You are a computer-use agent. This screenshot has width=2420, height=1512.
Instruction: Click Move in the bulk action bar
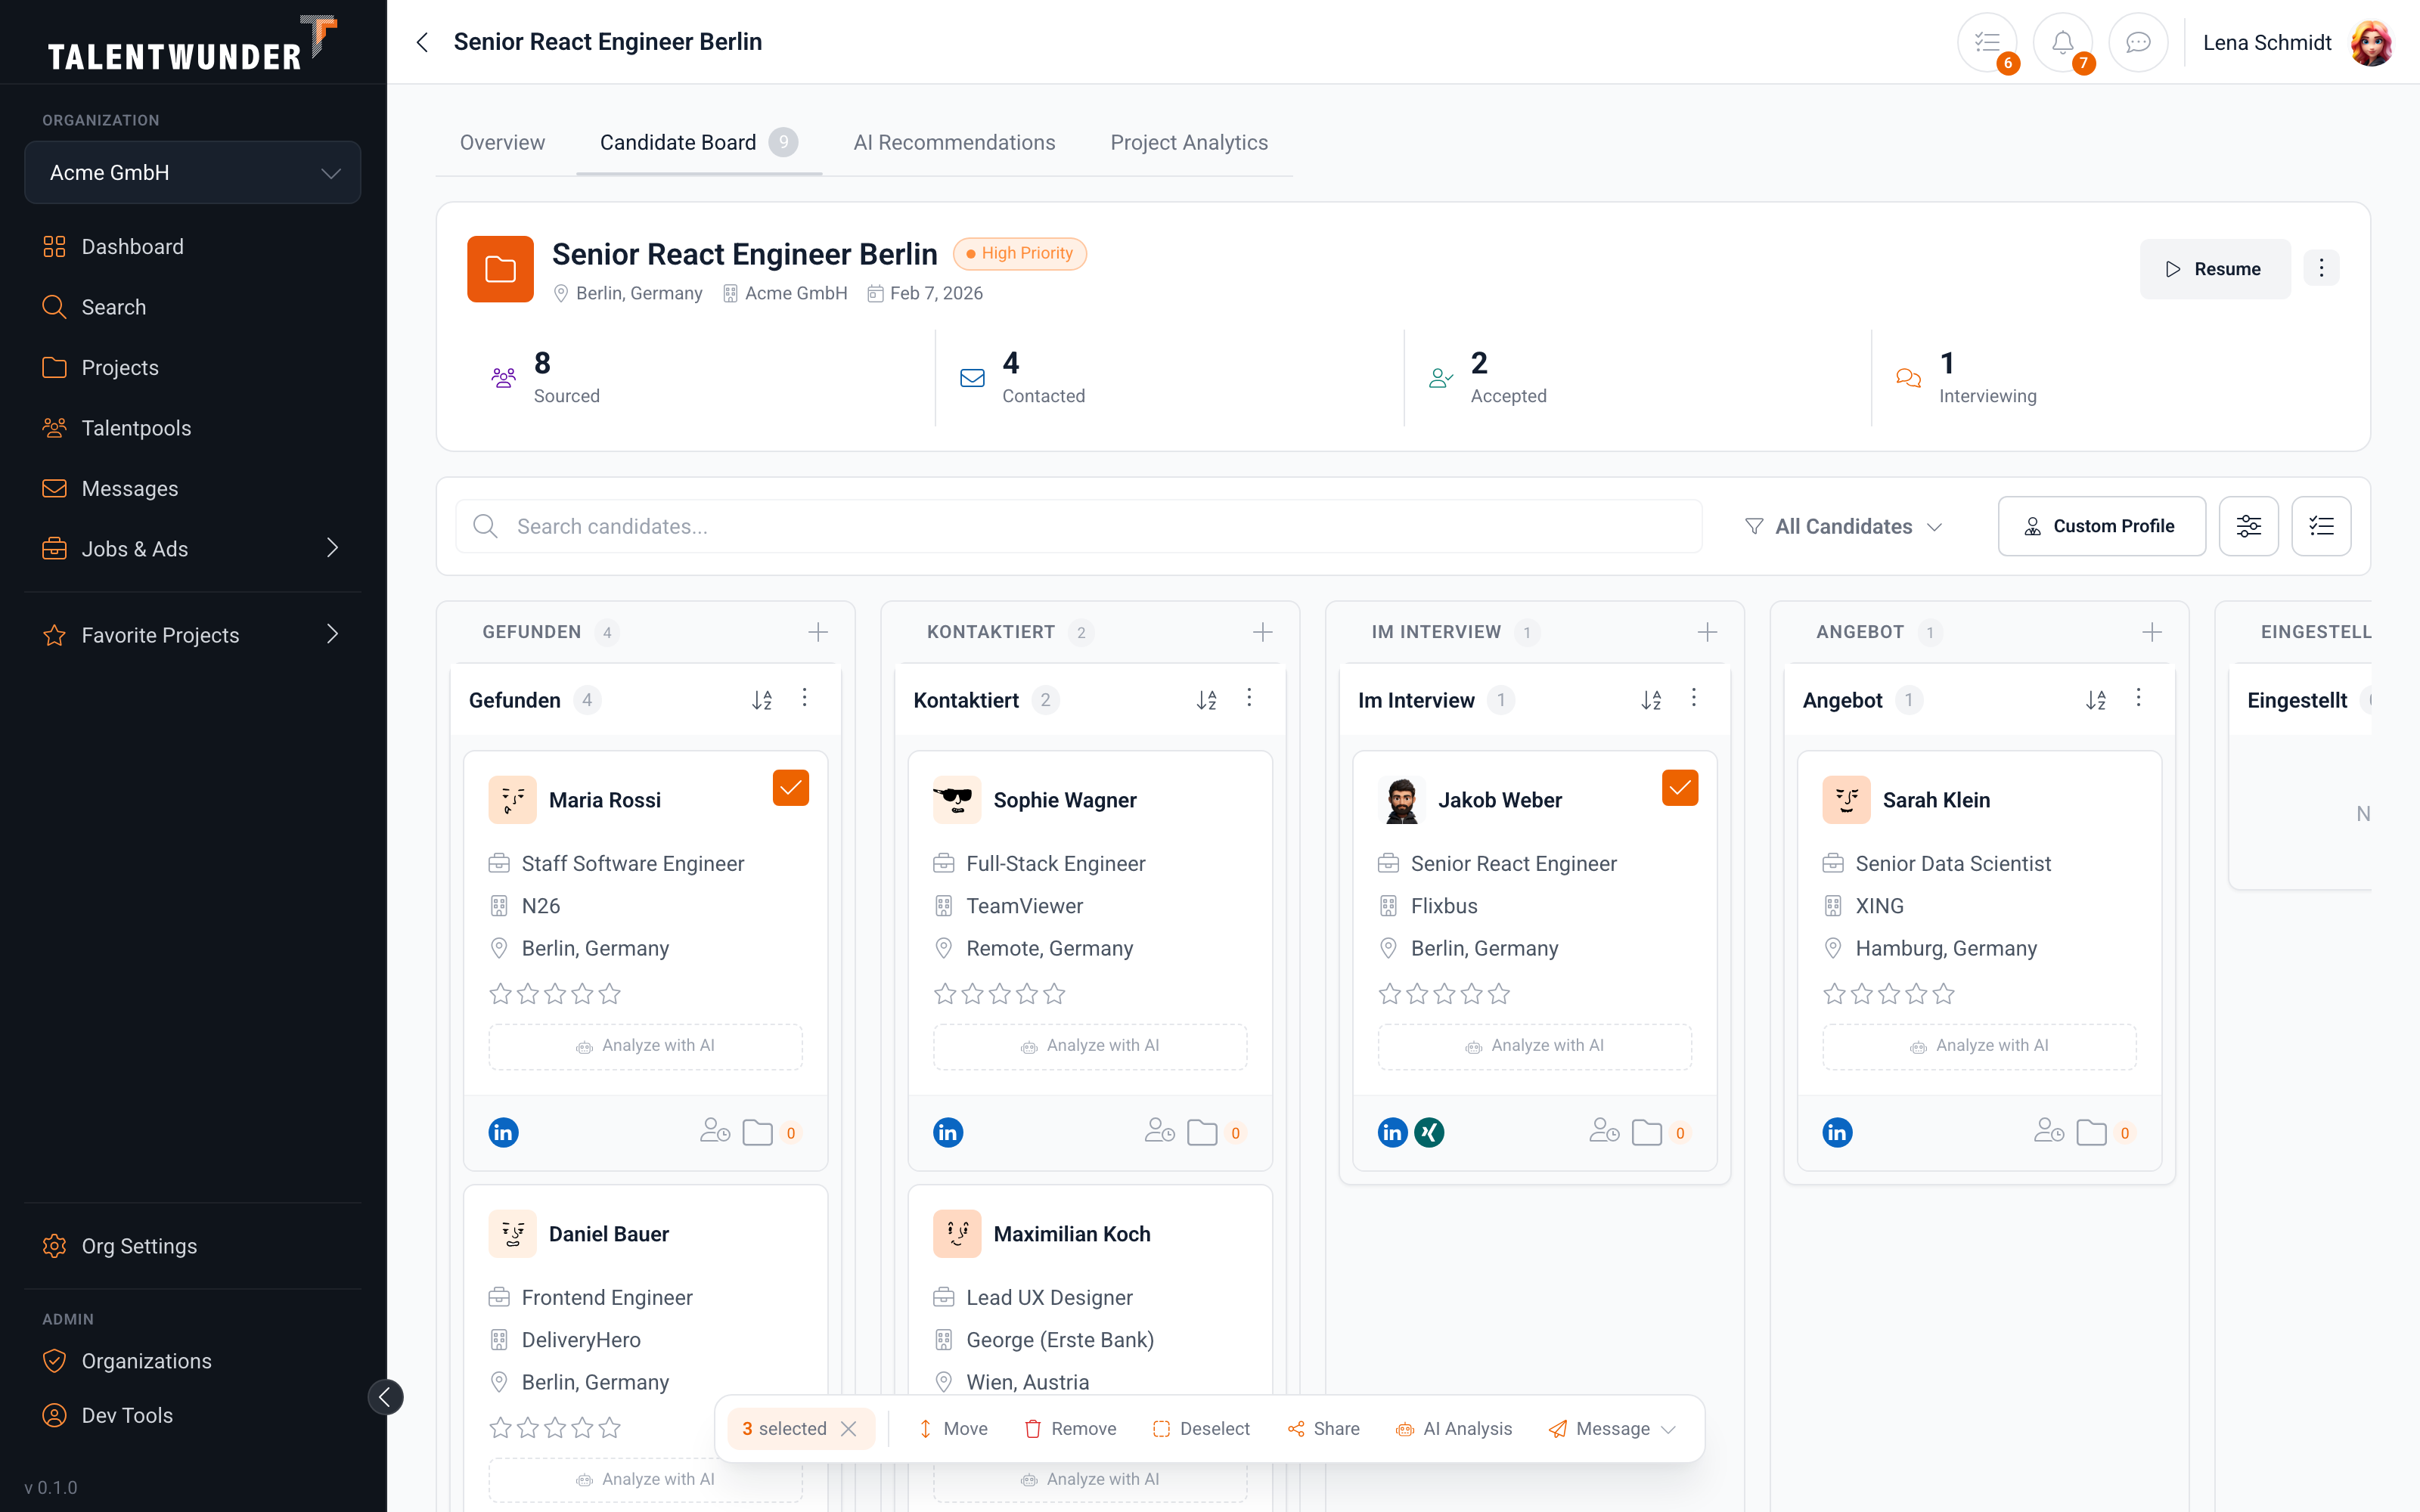(952, 1429)
